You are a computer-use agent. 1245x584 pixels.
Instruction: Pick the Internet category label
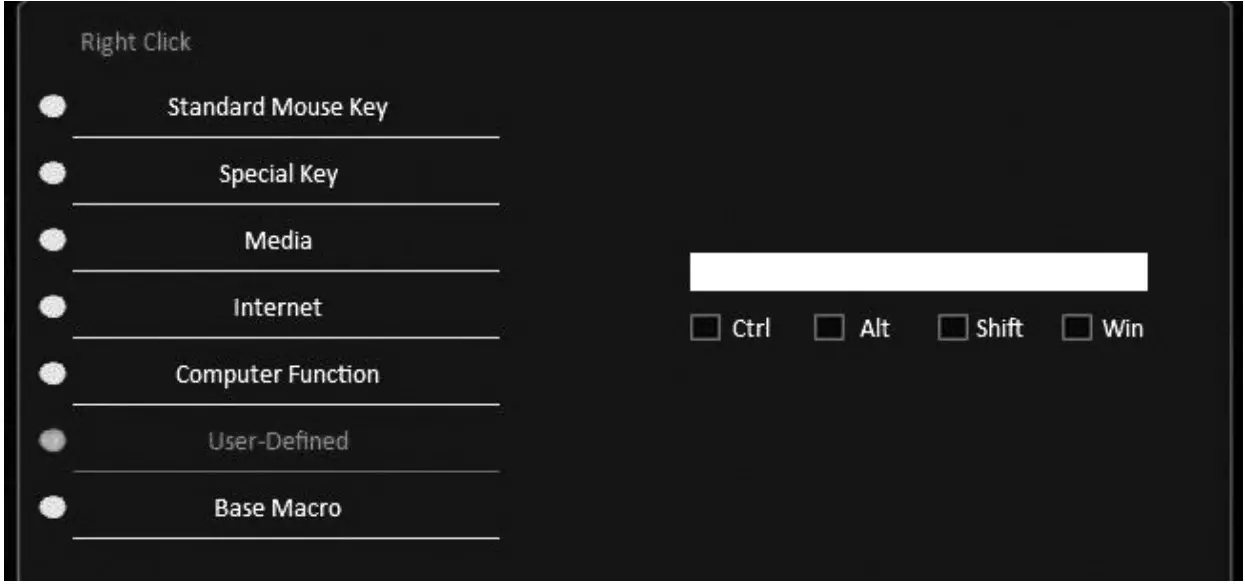tap(278, 307)
